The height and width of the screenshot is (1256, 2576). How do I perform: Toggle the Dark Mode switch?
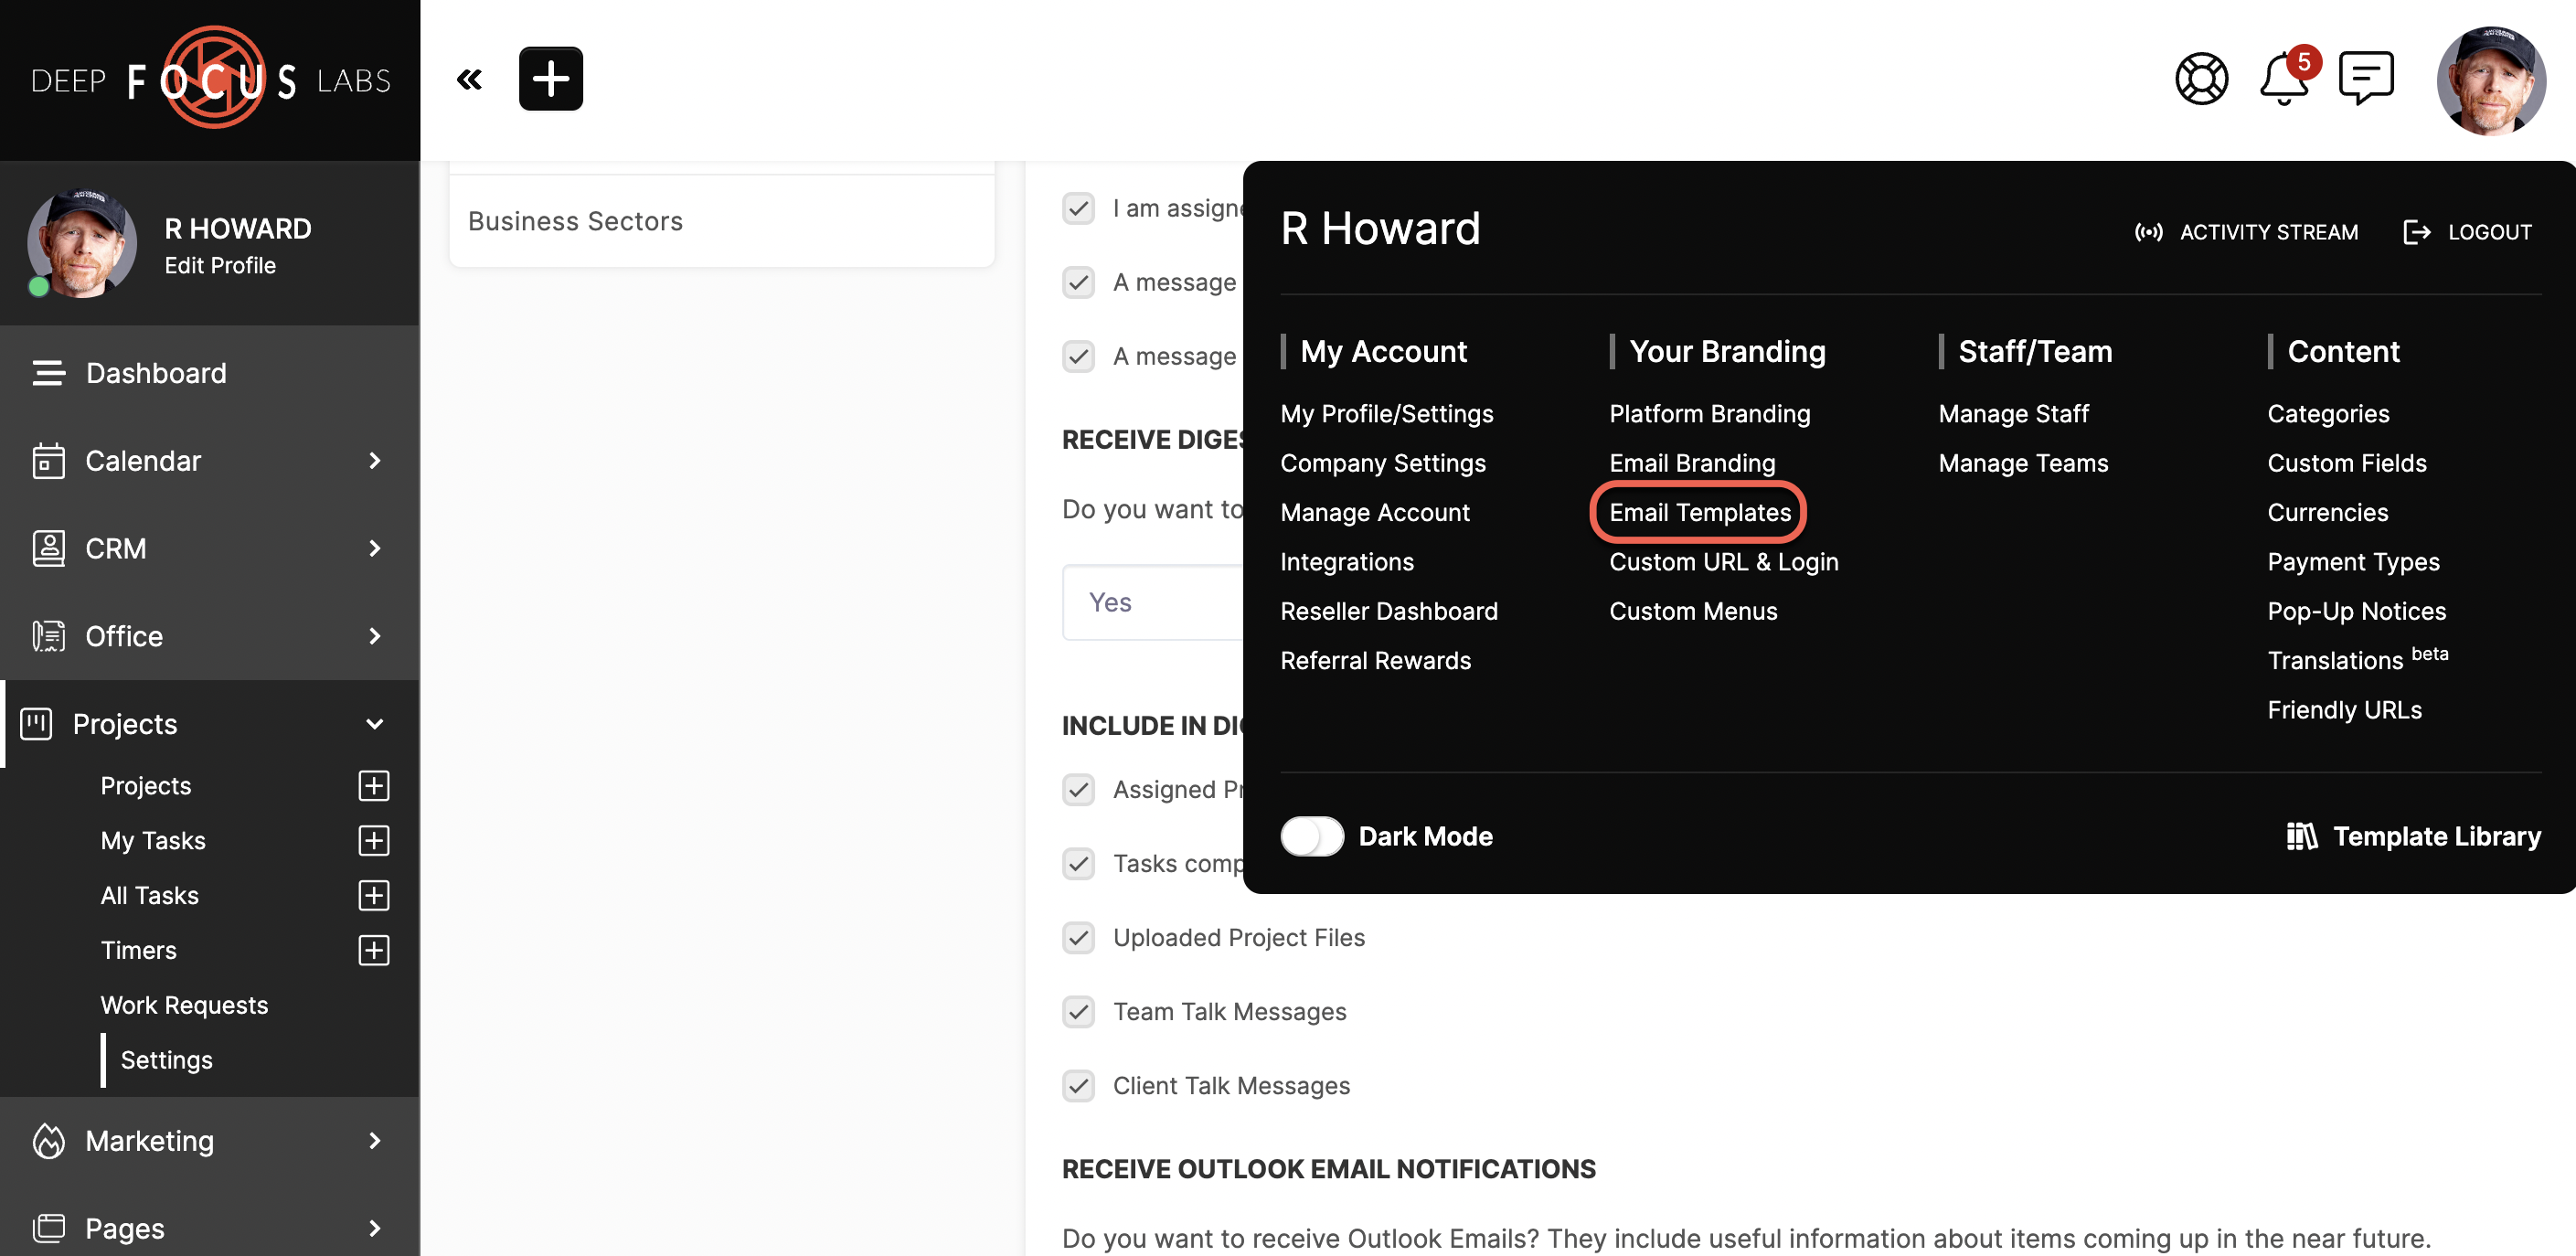tap(1312, 836)
